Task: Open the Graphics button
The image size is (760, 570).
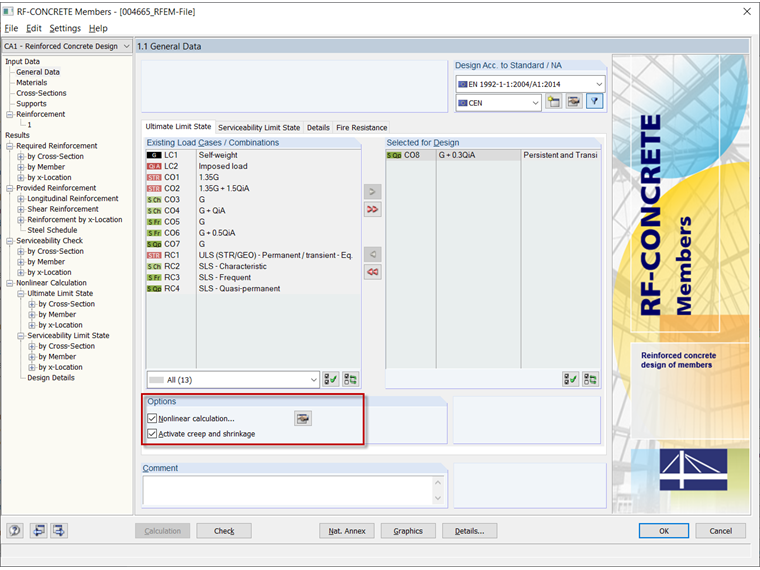Action: tap(408, 531)
